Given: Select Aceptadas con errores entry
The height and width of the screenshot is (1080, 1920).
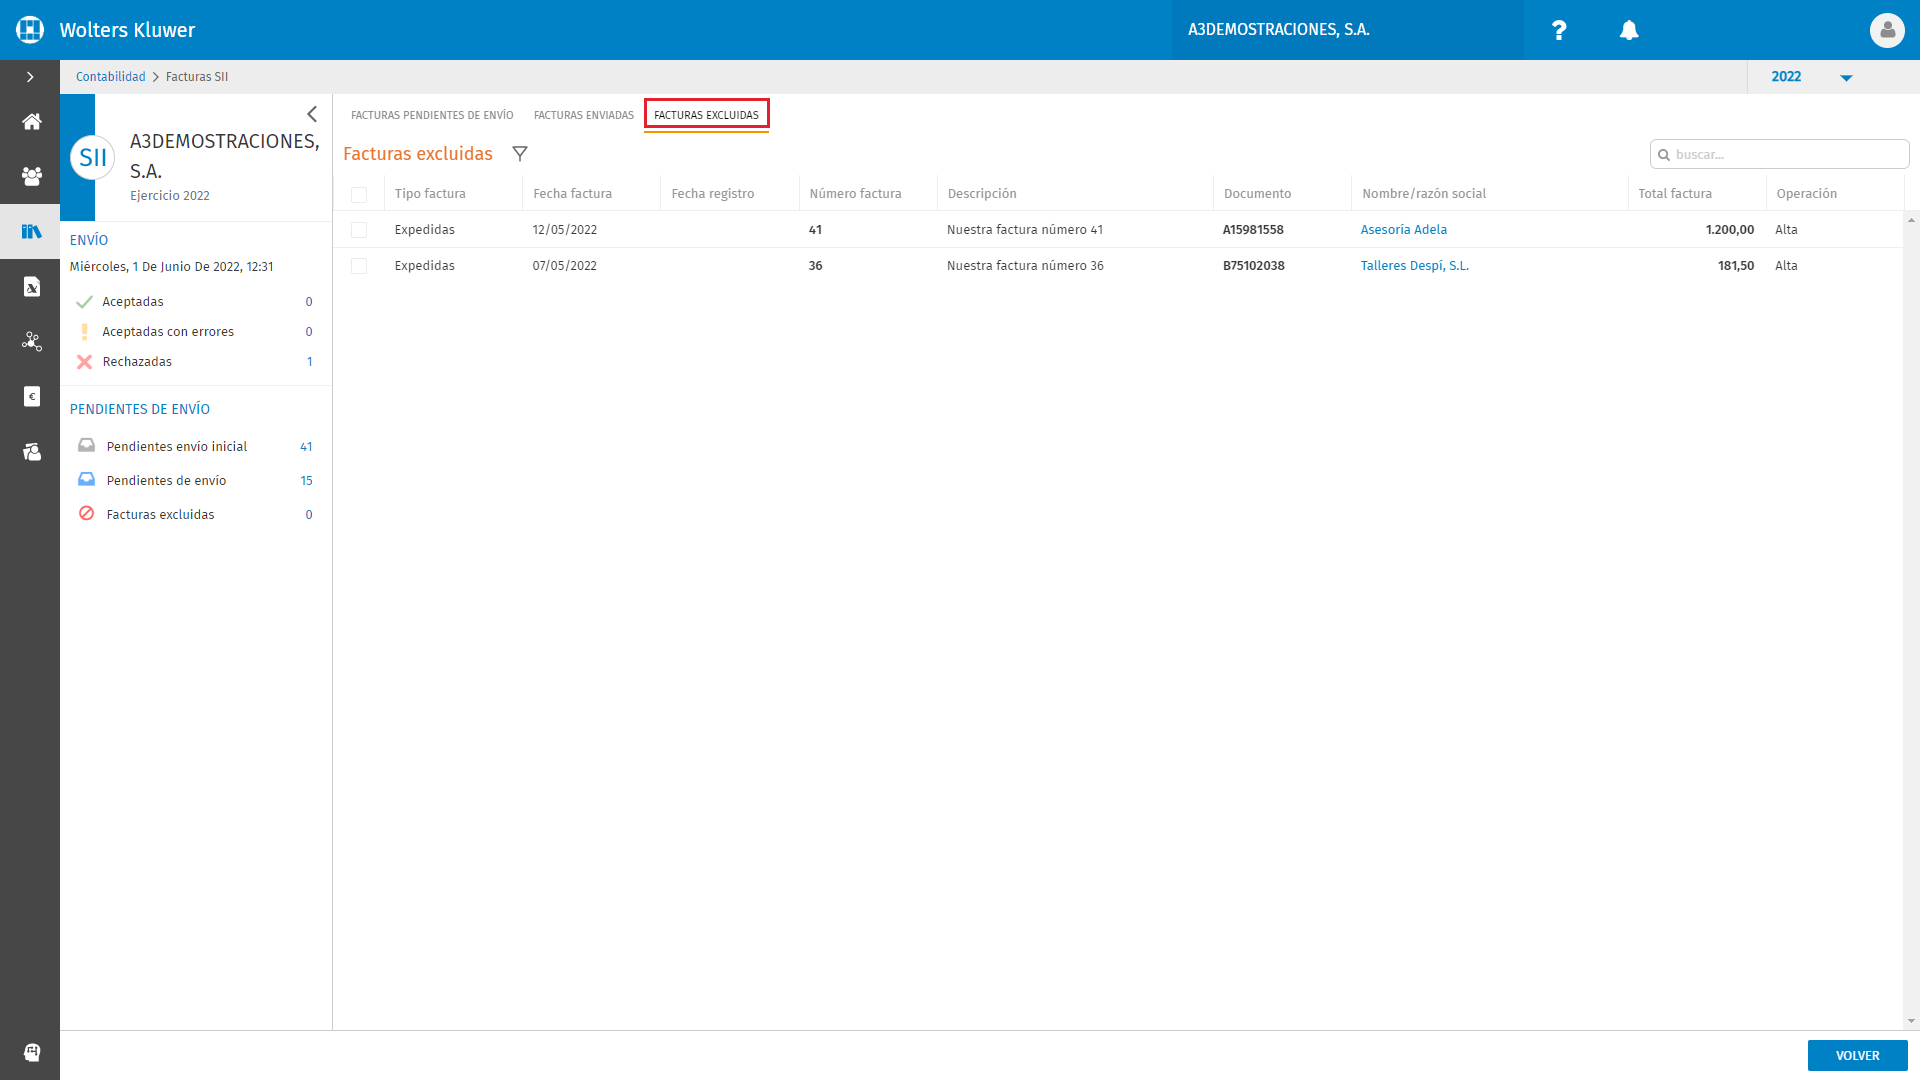Looking at the screenshot, I should coord(195,332).
